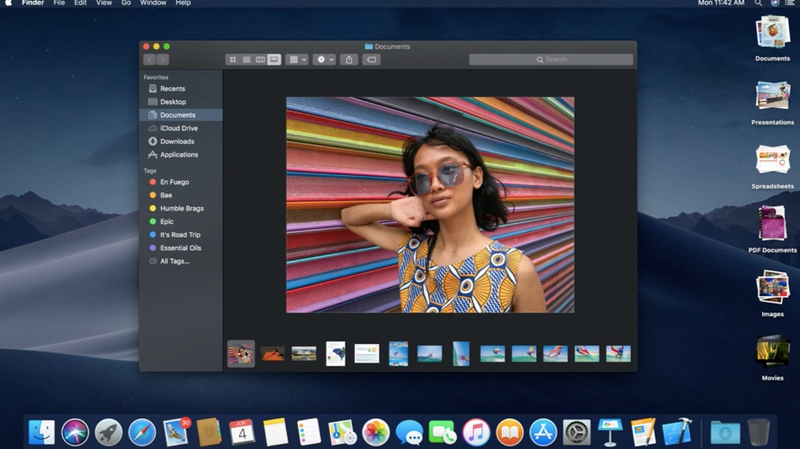800x449 pixels.
Task: Go forward with Finder's forward arrow
Action: 163,60
